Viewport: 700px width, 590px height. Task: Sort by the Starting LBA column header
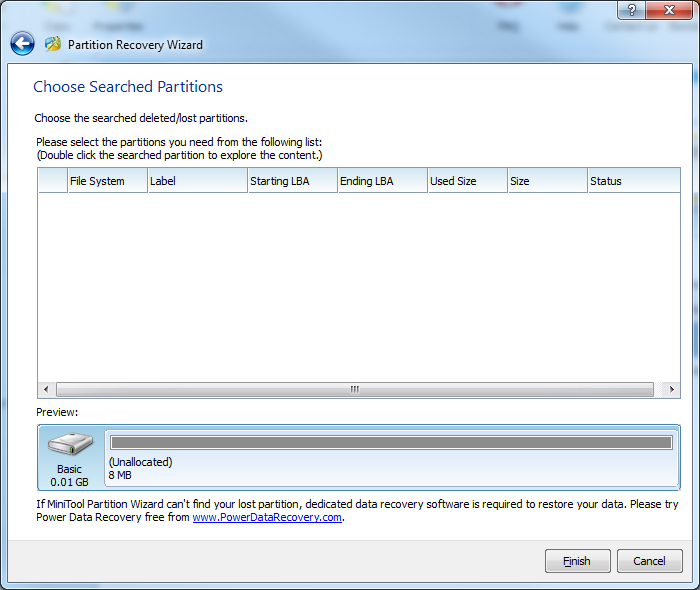coord(292,181)
